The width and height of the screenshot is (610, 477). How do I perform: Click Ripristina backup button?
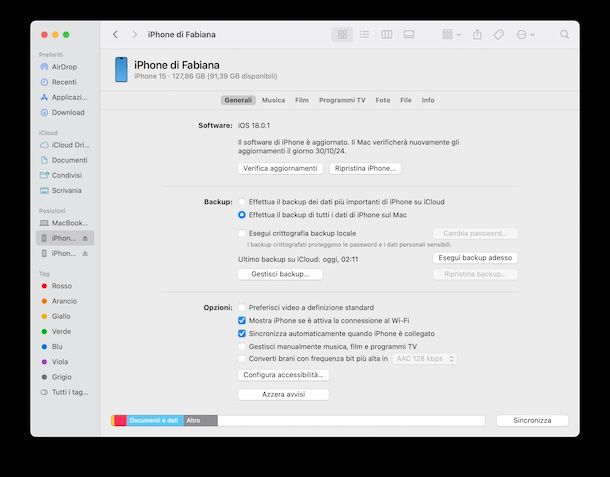coord(475,274)
